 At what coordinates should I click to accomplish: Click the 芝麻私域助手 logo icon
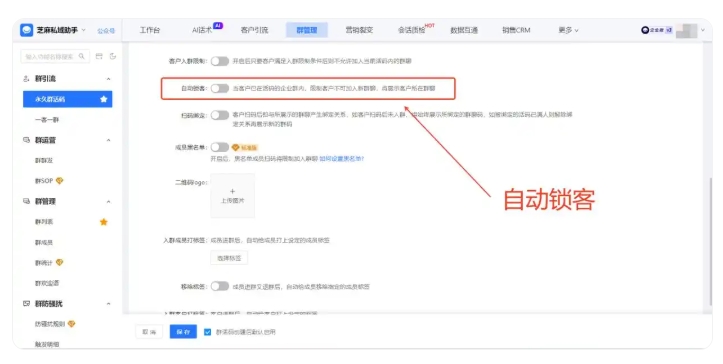tap(27, 30)
